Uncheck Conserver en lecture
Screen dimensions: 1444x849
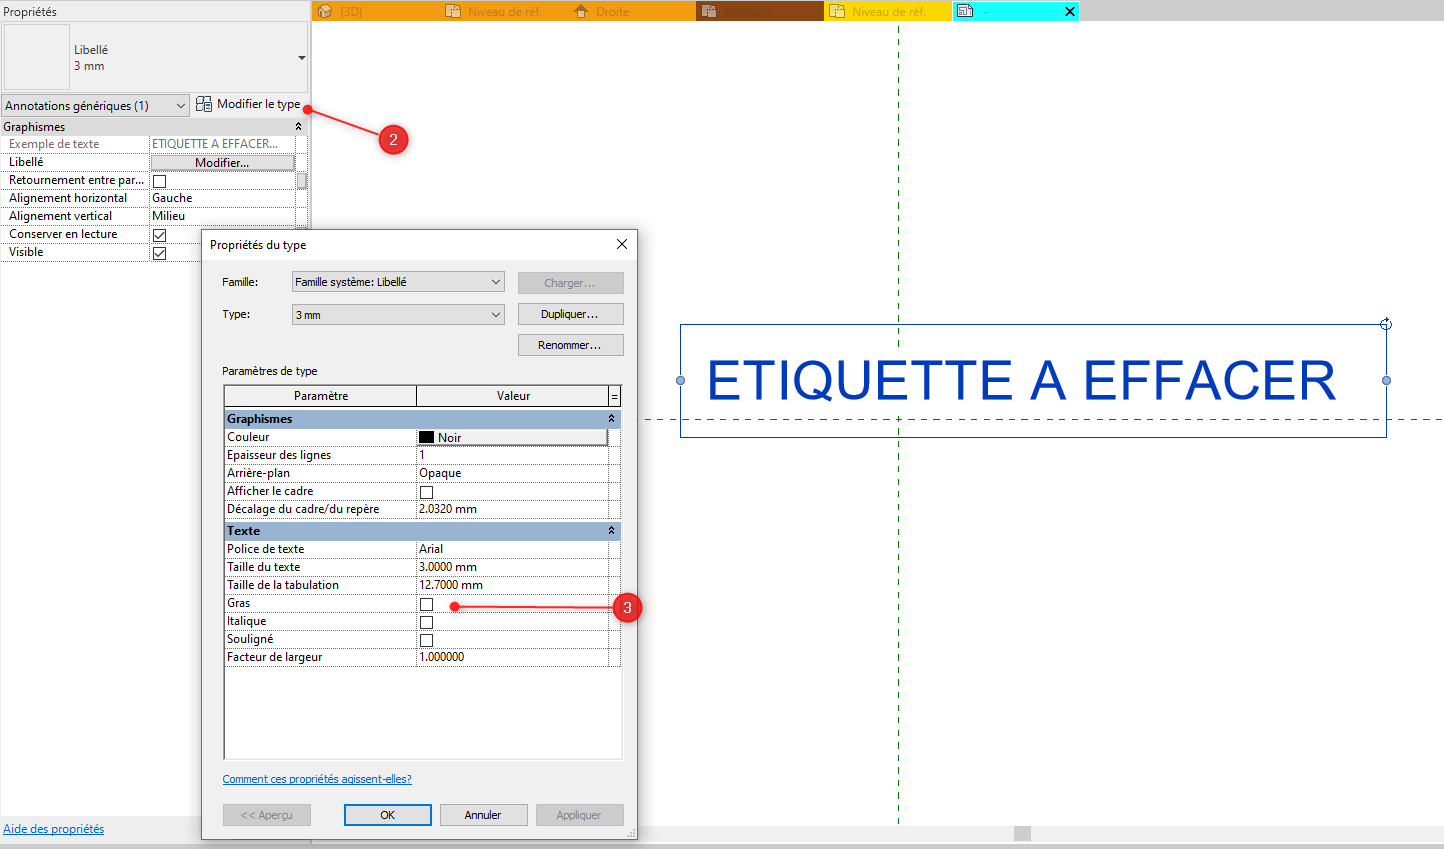click(x=159, y=235)
